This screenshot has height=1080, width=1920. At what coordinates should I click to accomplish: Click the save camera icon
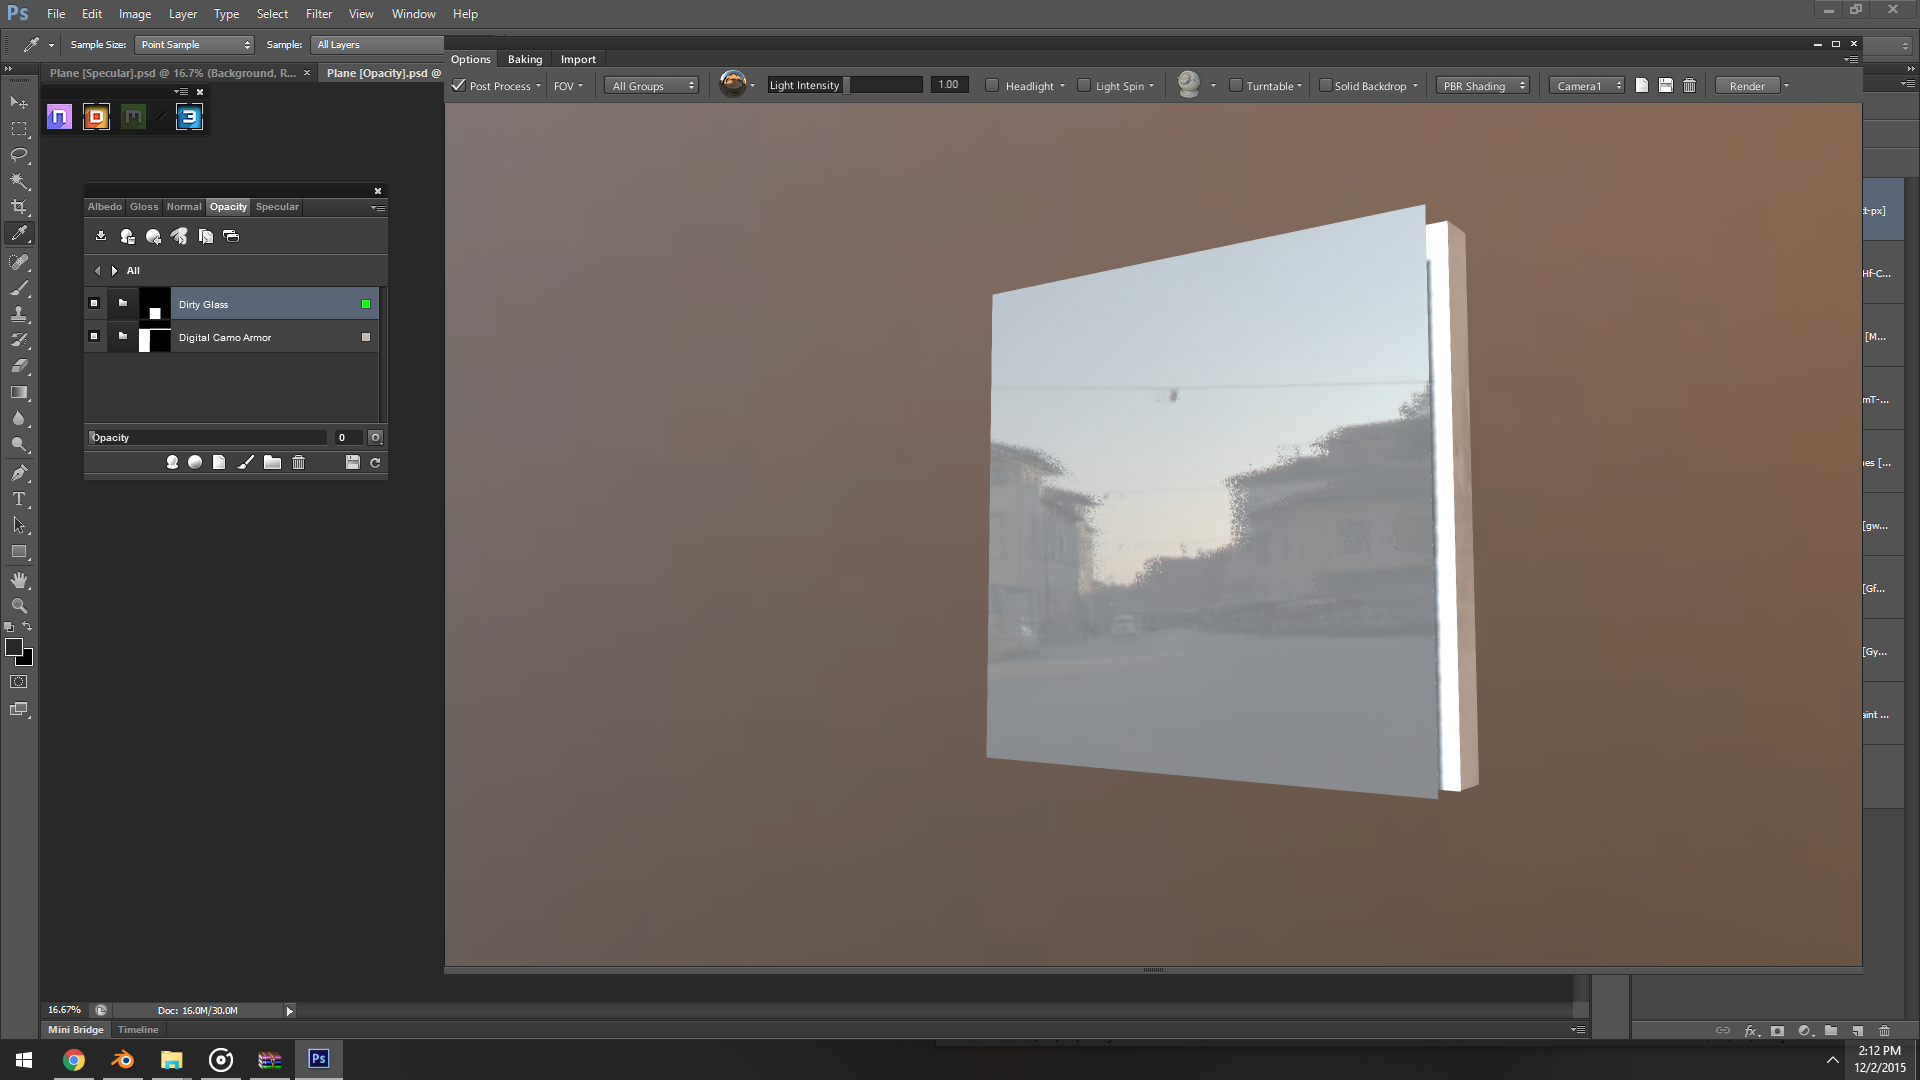tap(1665, 85)
